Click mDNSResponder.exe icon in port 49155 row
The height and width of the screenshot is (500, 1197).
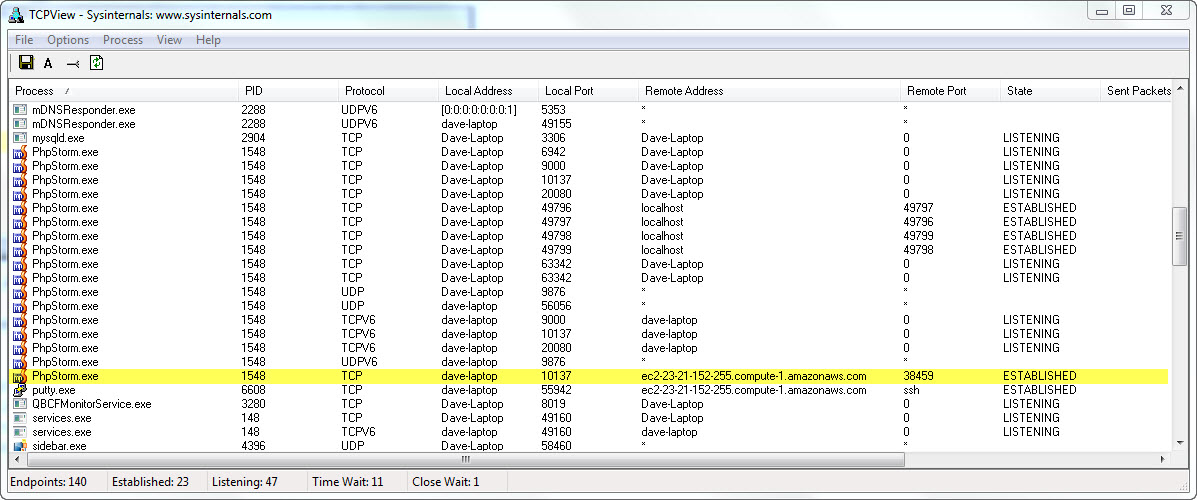point(20,124)
